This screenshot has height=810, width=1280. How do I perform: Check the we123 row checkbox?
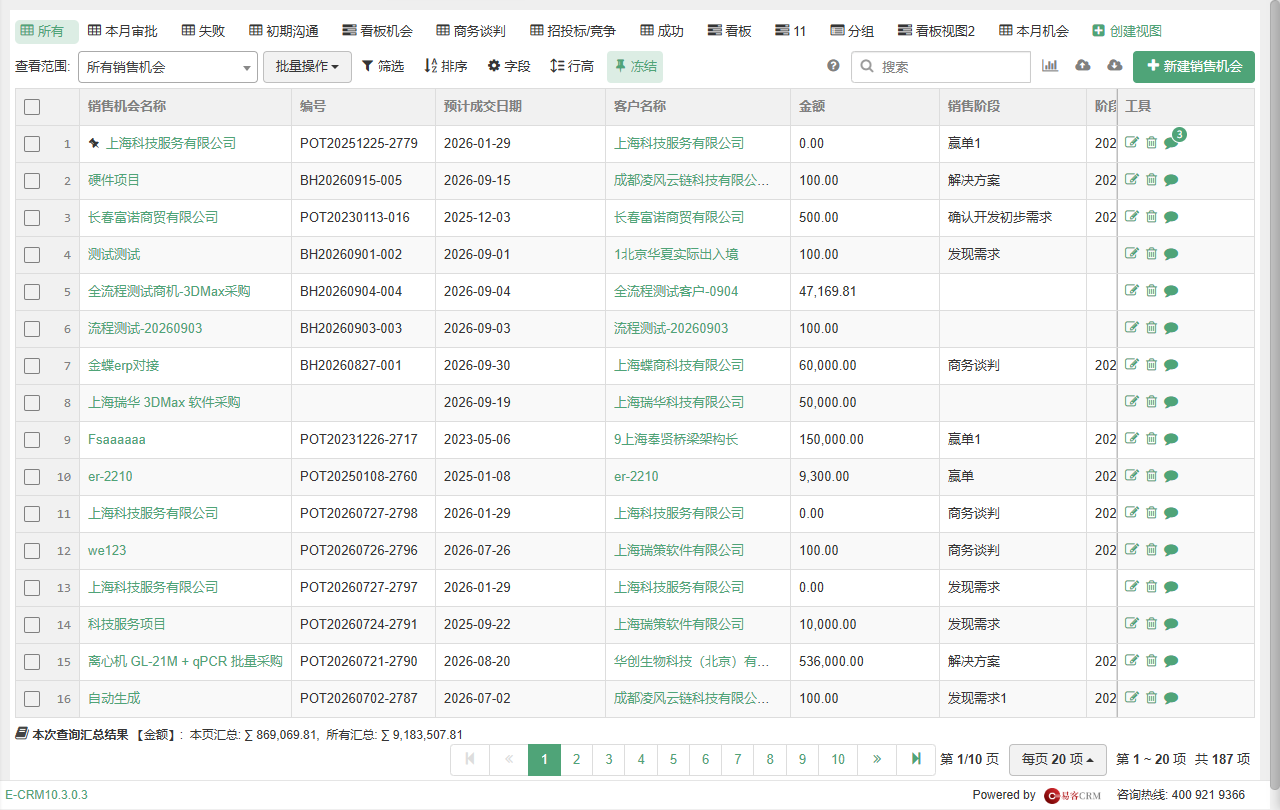(32, 551)
